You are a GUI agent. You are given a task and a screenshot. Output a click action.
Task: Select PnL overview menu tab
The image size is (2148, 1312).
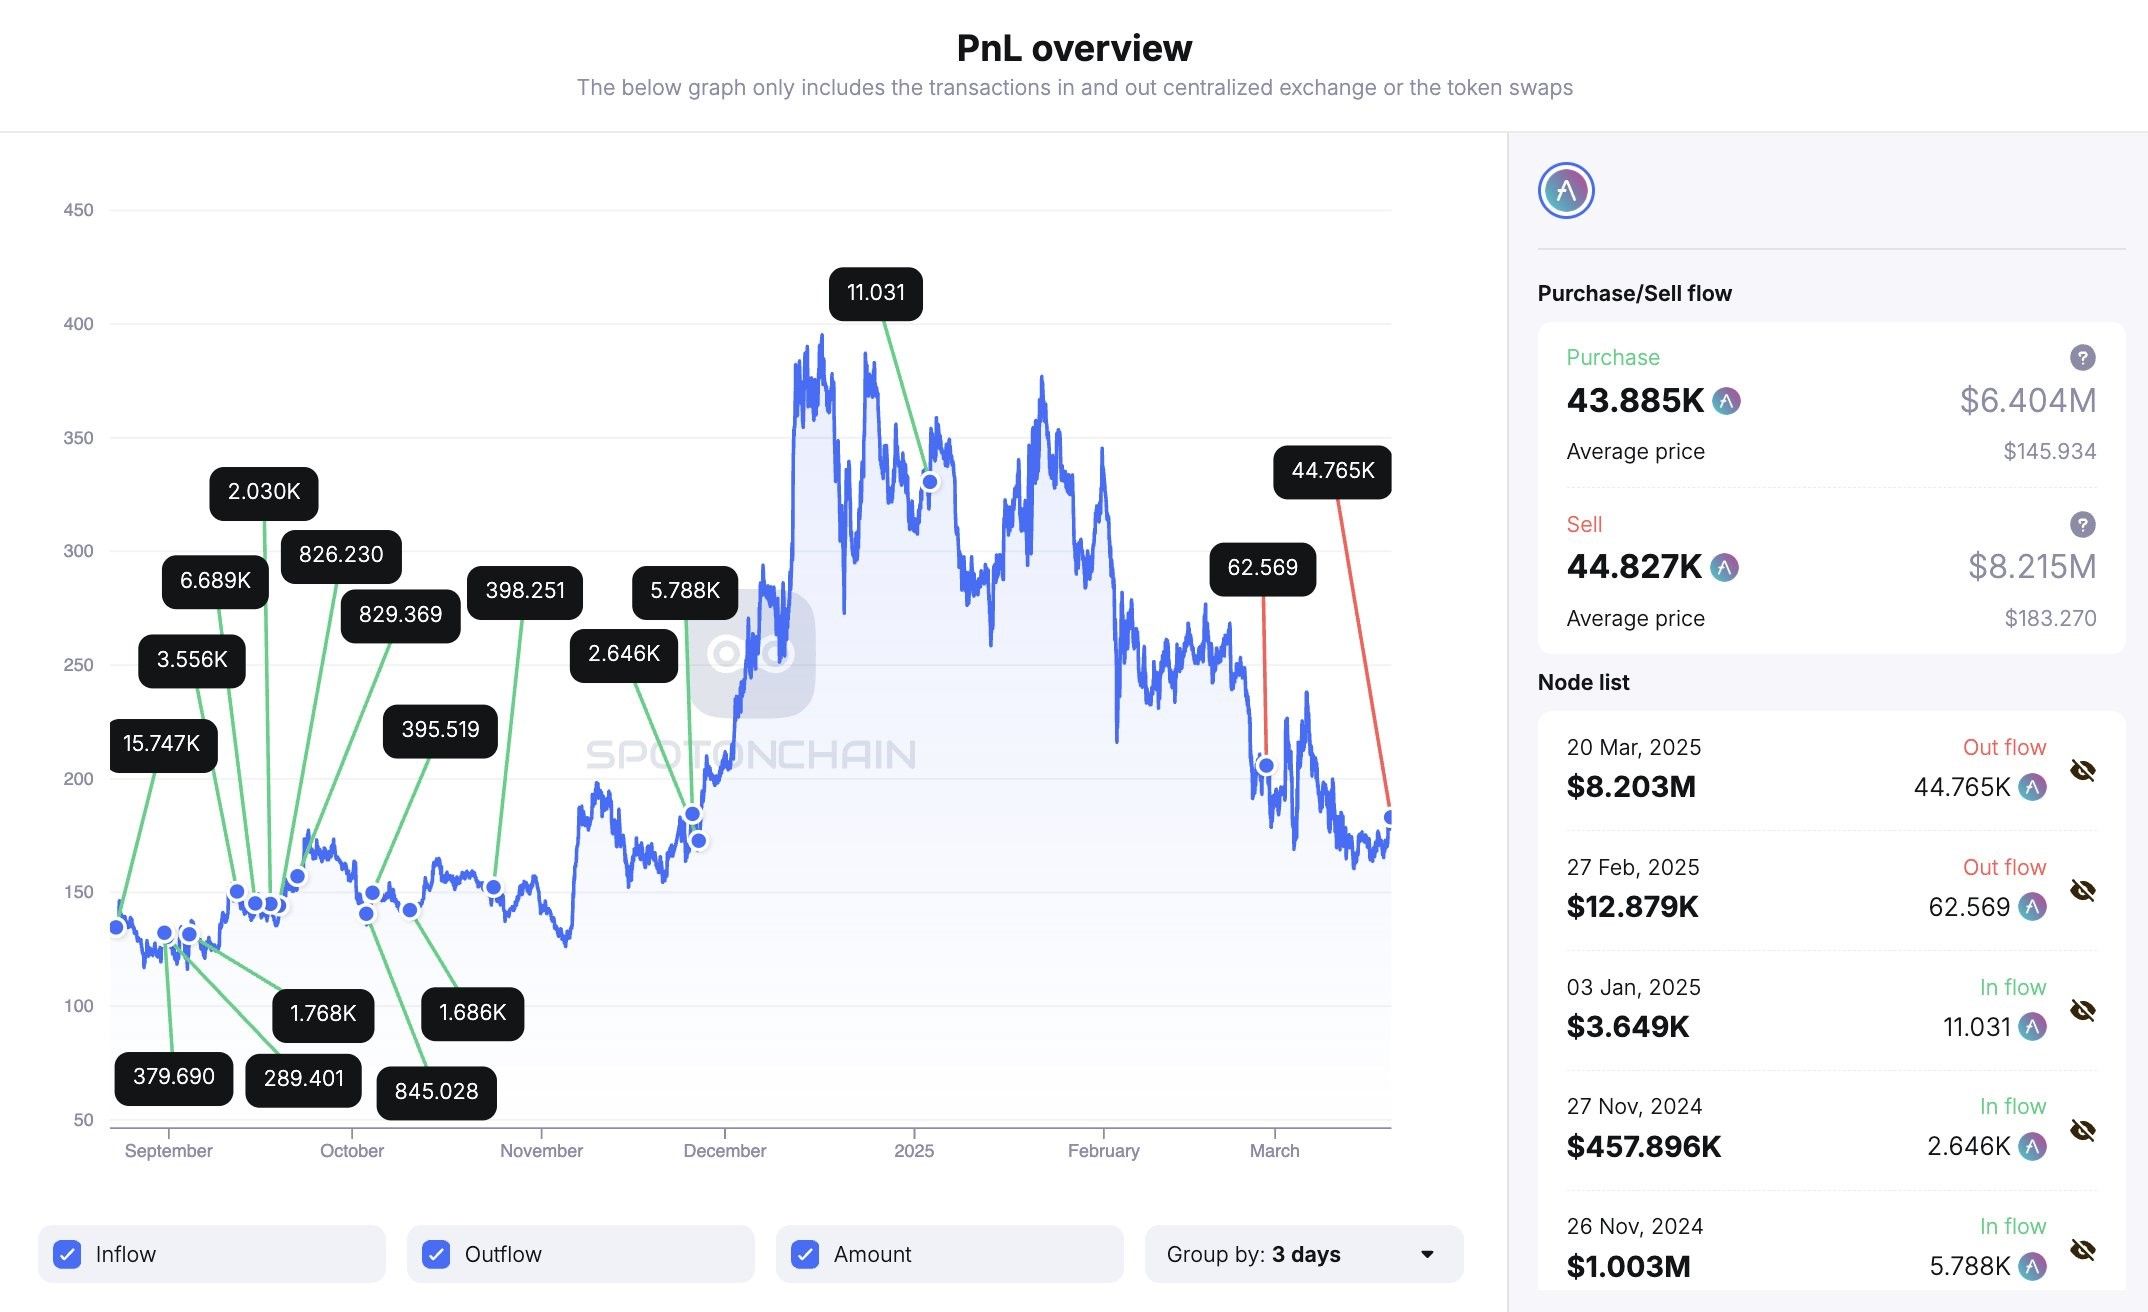click(x=1074, y=43)
